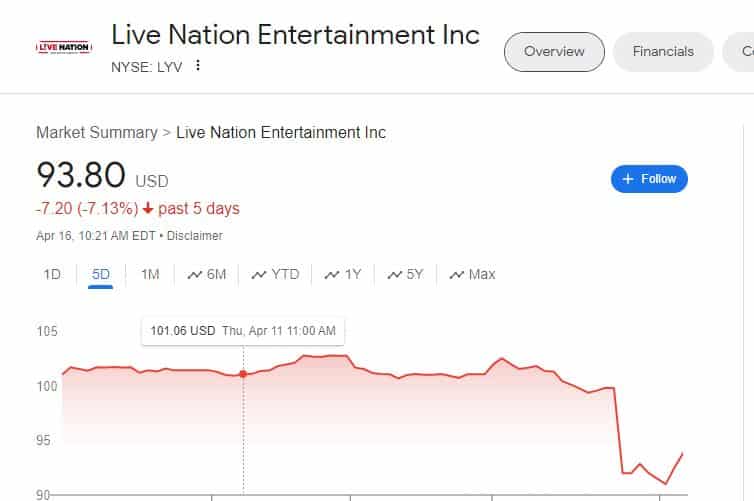The image size is (754, 501).
Task: Click the trend icon next to Max
Action: (x=456, y=275)
